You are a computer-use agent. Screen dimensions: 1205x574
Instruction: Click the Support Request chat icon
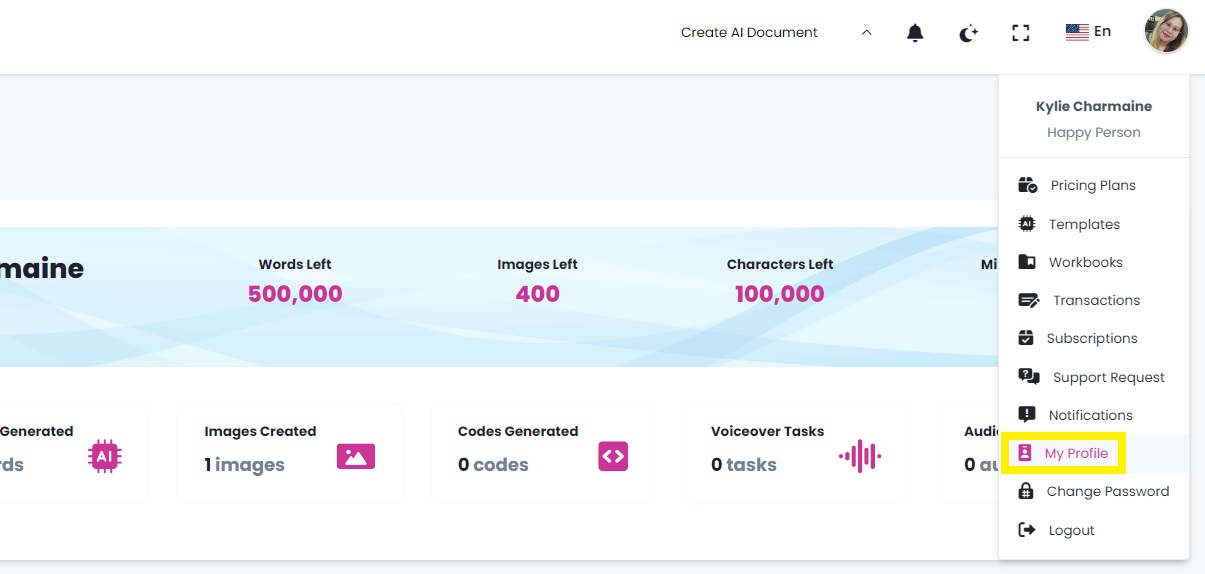click(1029, 376)
